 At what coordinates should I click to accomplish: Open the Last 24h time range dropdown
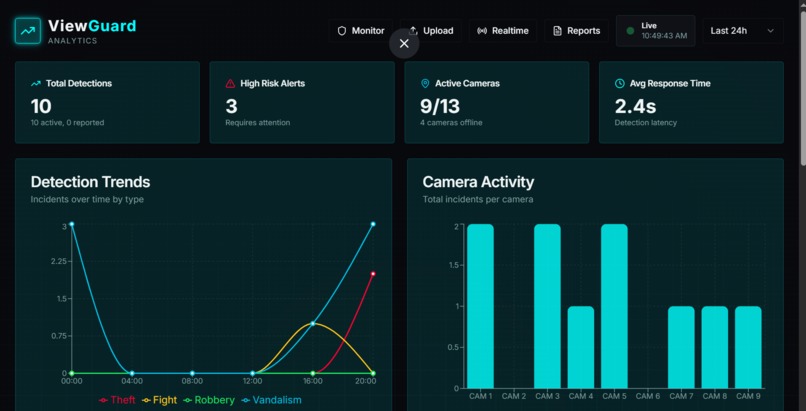(743, 31)
